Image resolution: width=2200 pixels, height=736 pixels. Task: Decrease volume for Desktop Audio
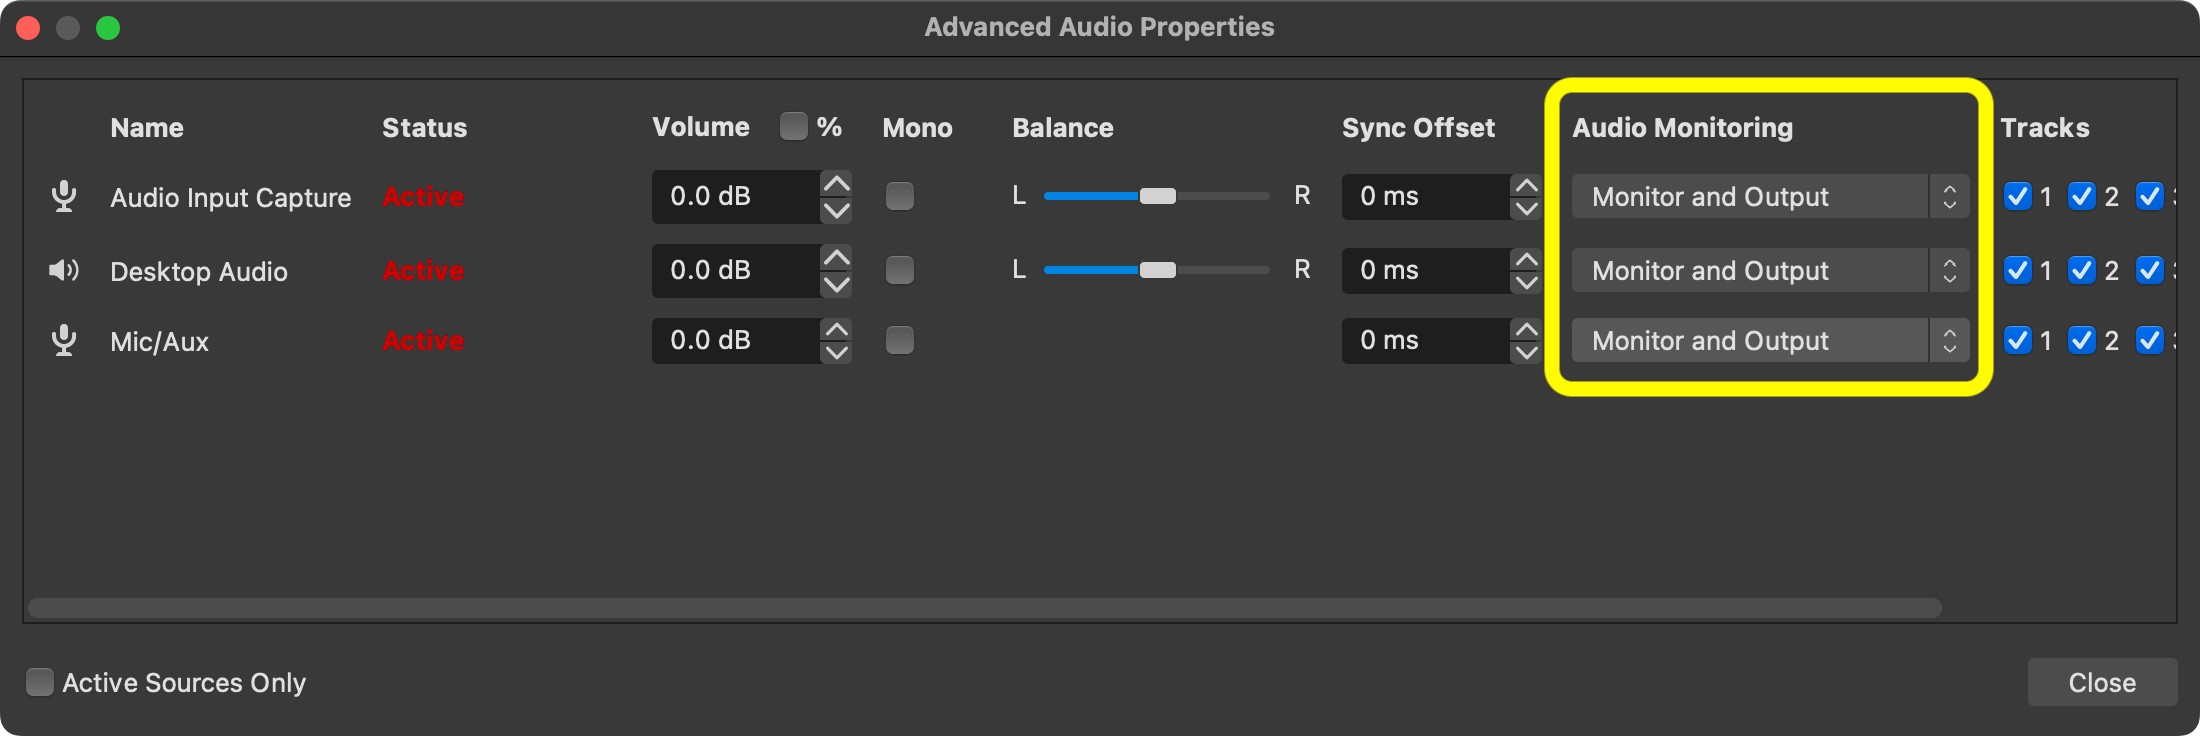point(836,284)
